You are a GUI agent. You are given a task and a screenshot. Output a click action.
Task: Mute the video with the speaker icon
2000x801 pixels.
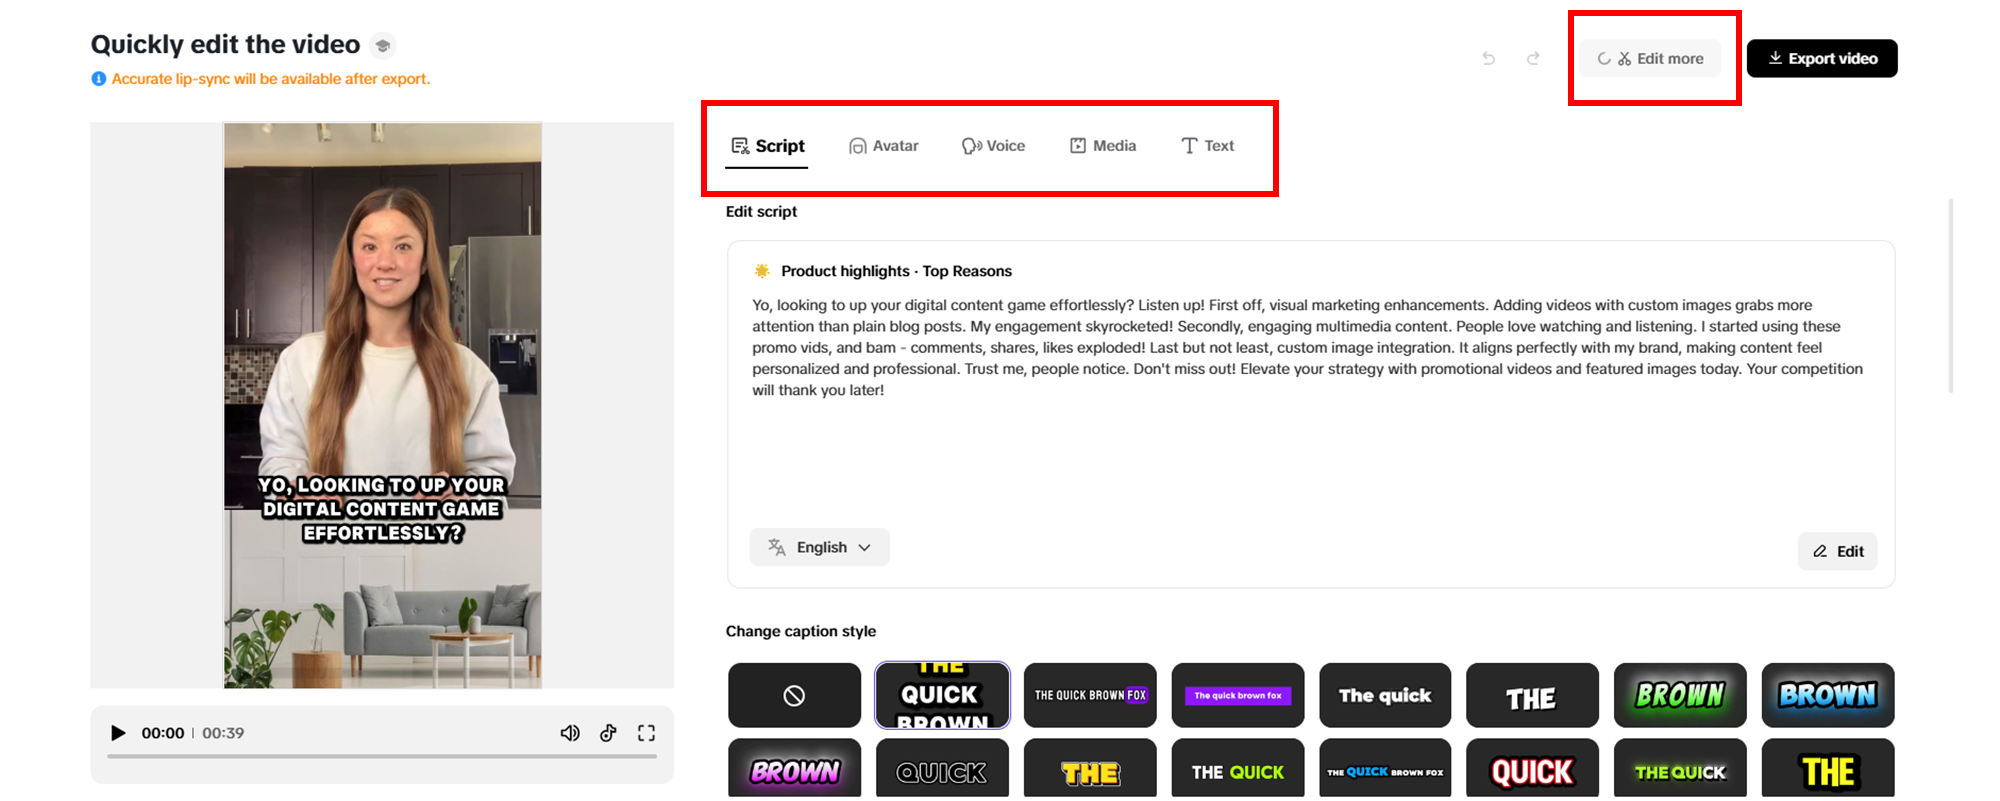[x=570, y=733]
